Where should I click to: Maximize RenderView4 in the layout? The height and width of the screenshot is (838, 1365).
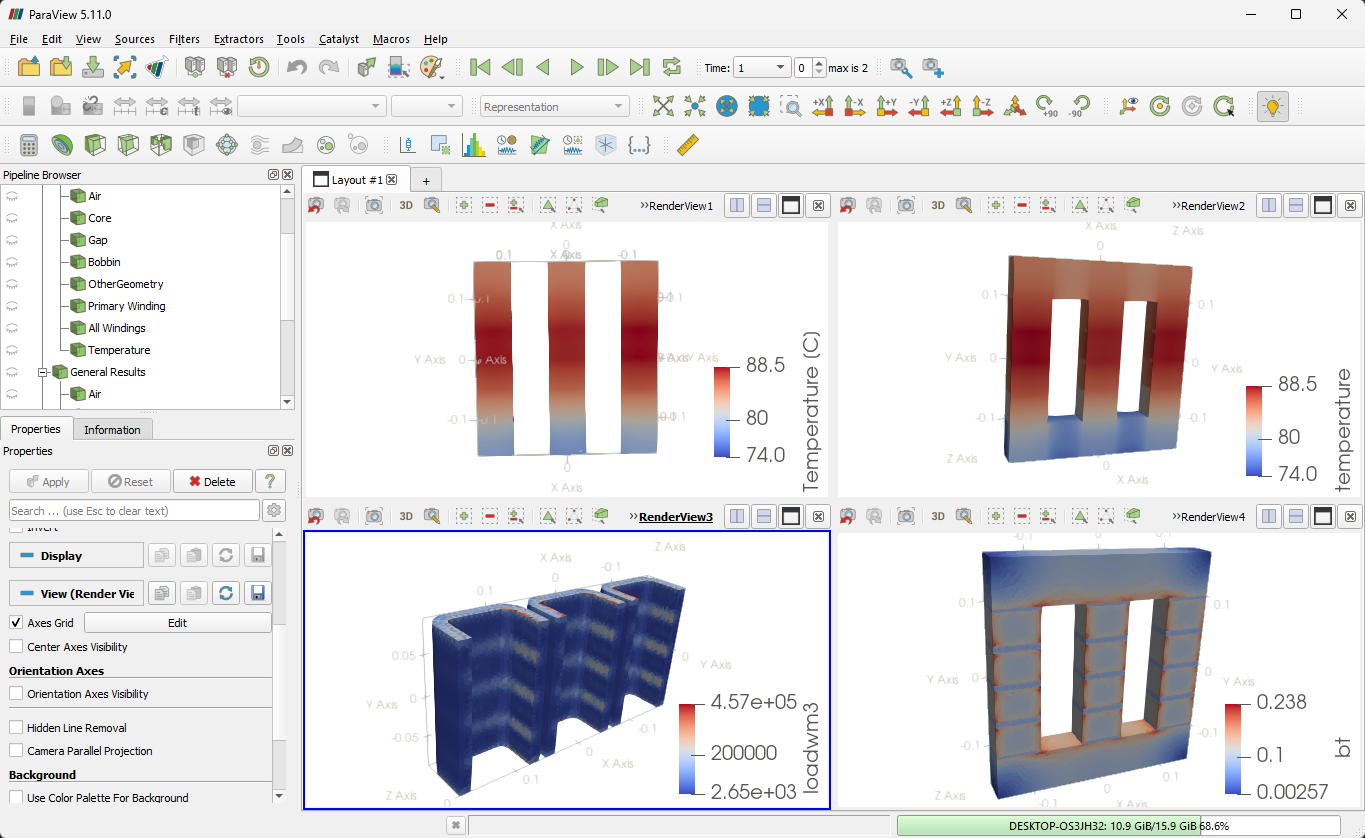(1322, 517)
